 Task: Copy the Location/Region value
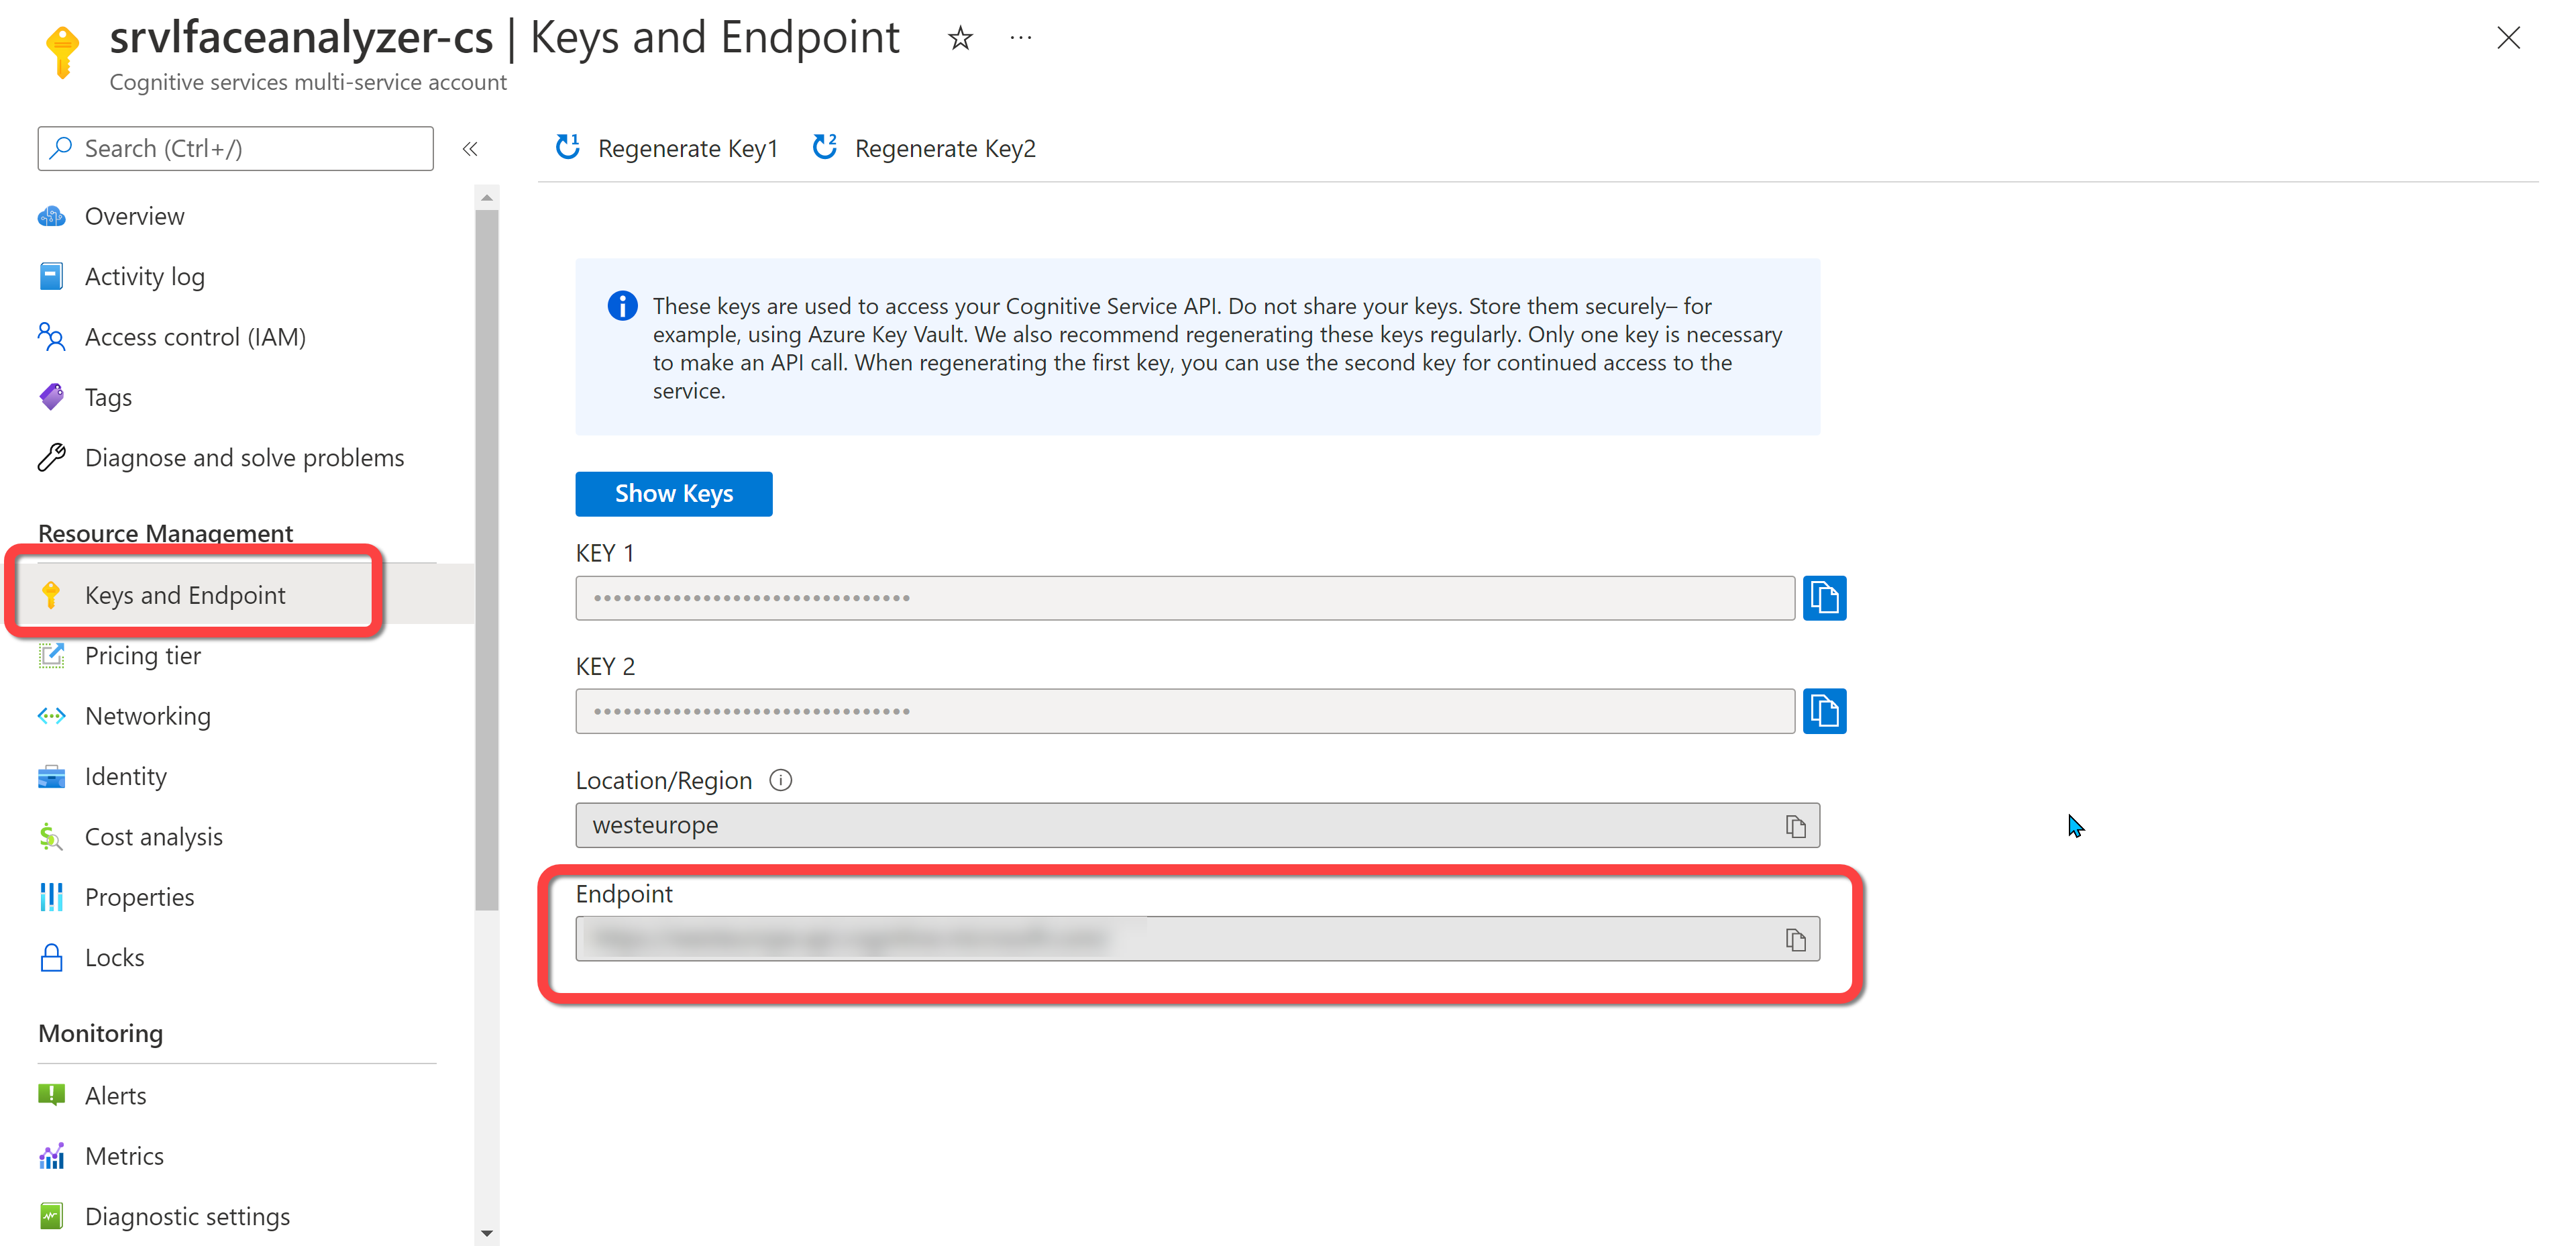click(x=1795, y=826)
